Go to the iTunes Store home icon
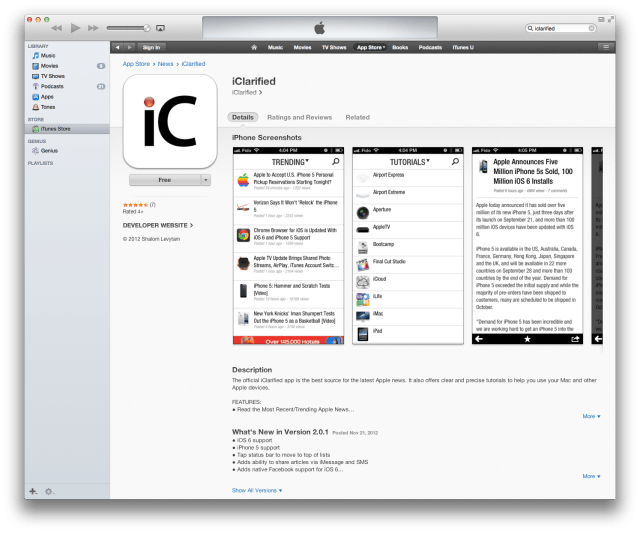The image size is (640, 533). click(254, 47)
